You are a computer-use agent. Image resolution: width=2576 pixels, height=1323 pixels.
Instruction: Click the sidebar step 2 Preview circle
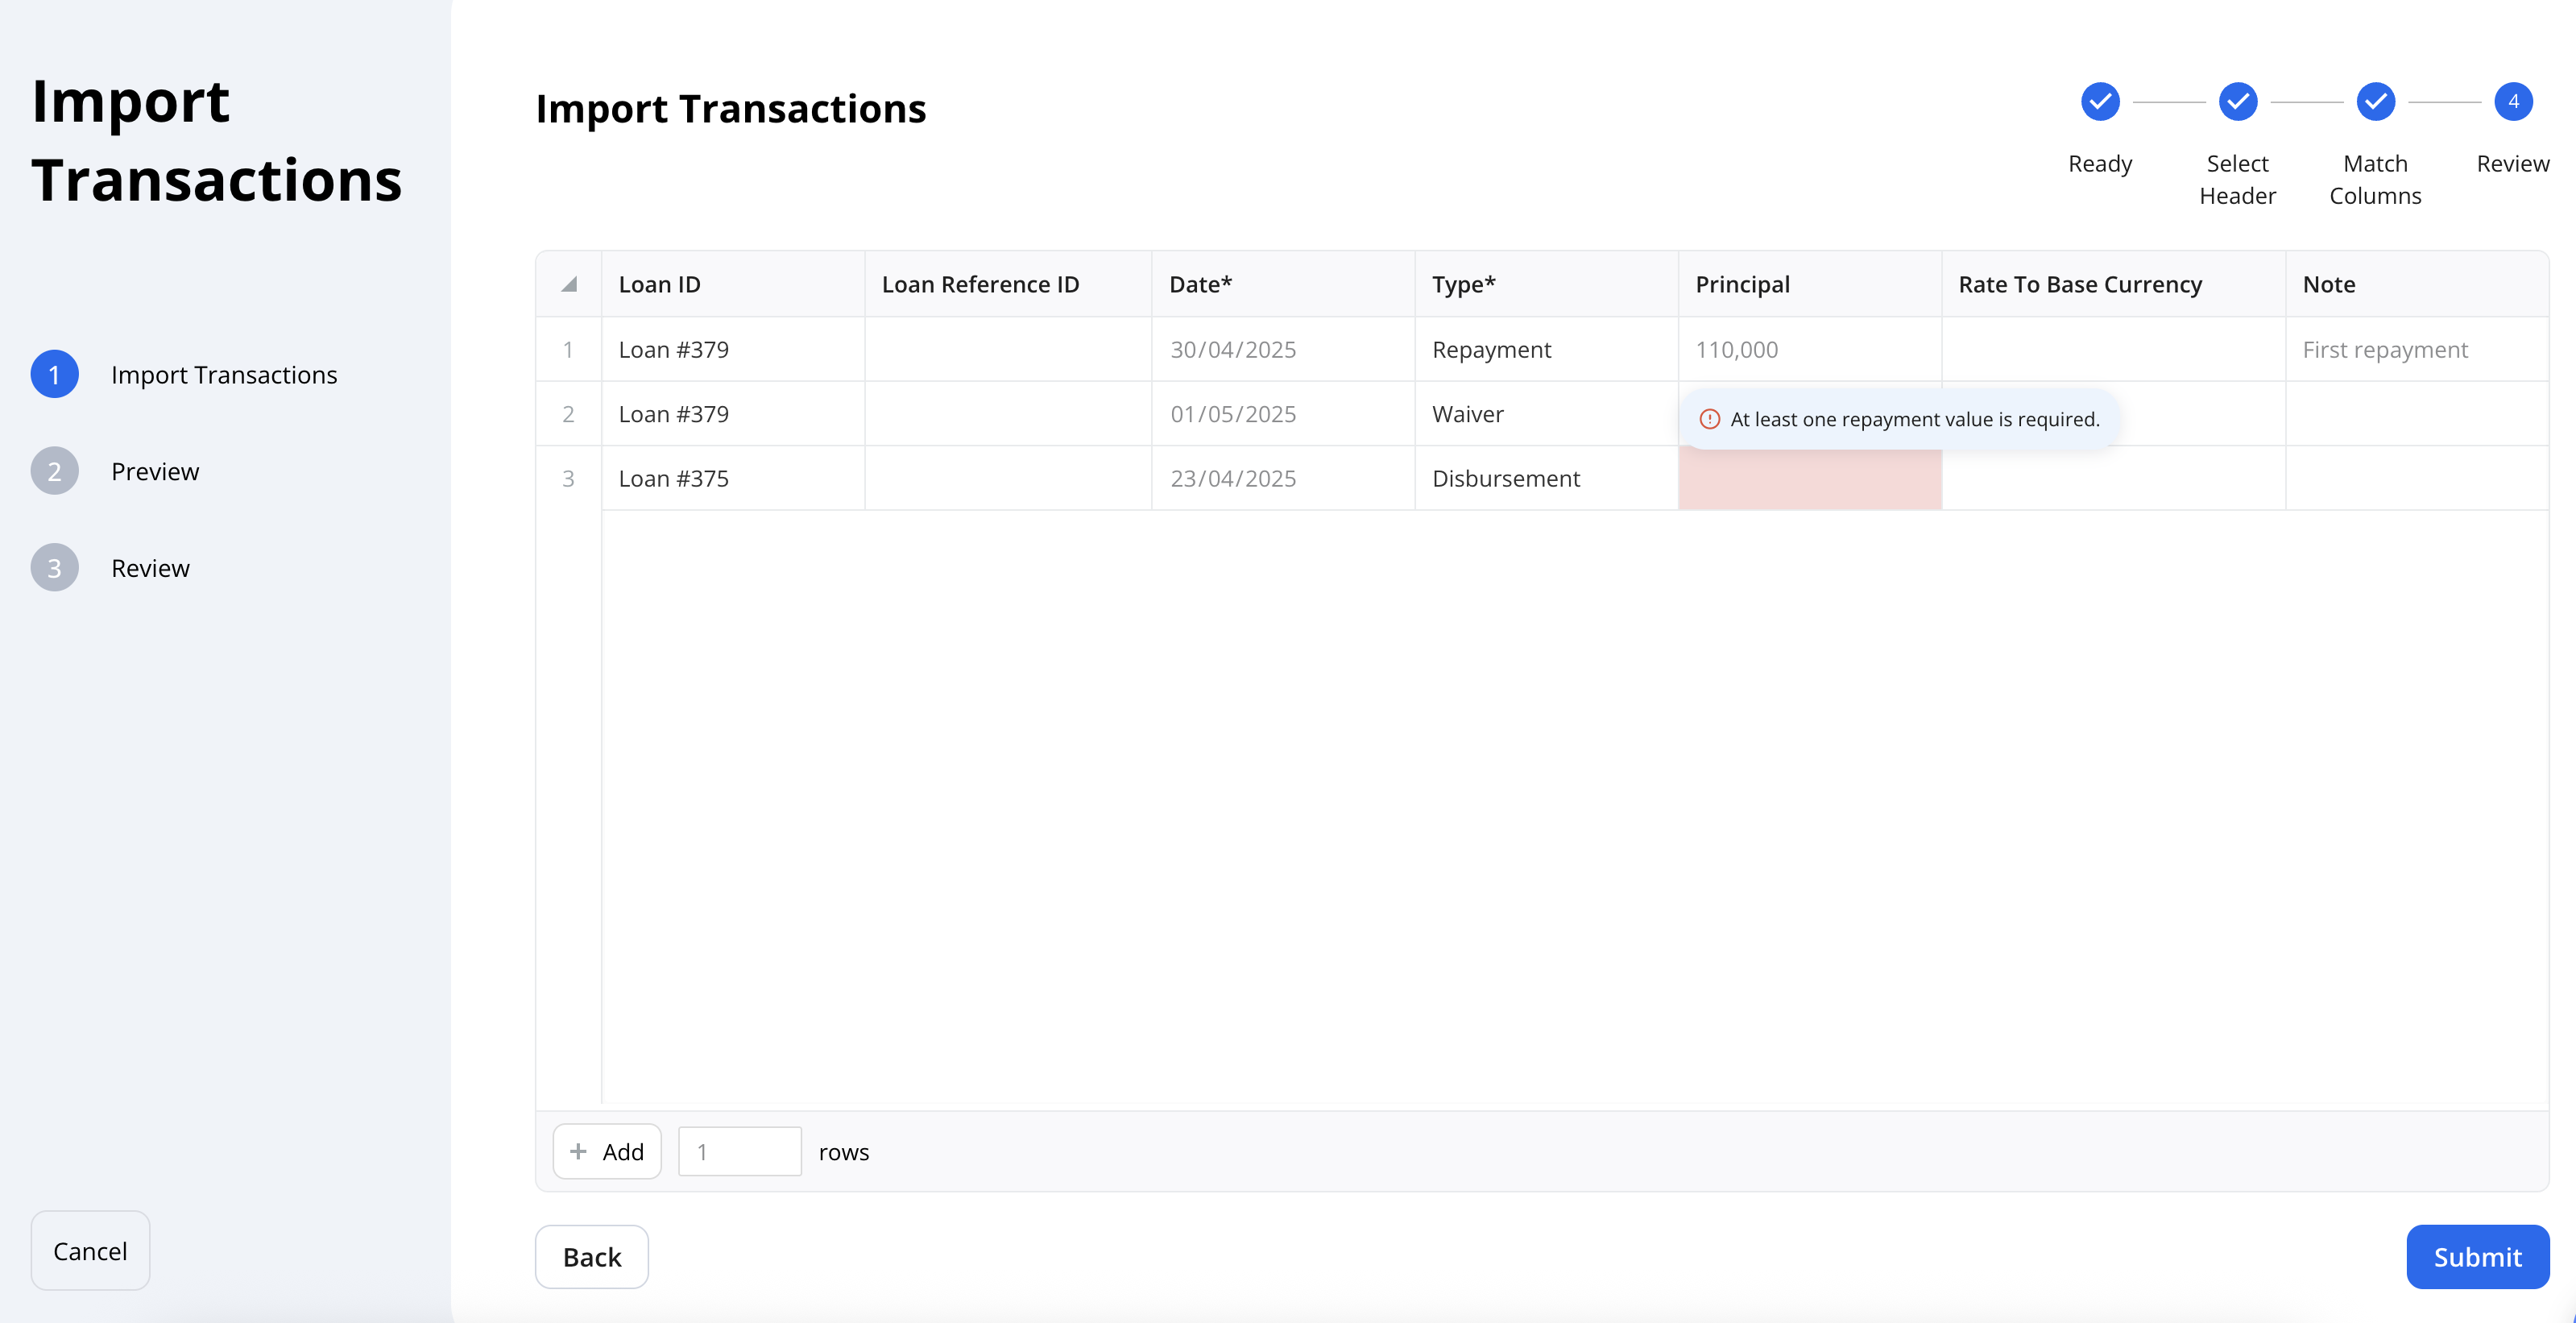(55, 471)
